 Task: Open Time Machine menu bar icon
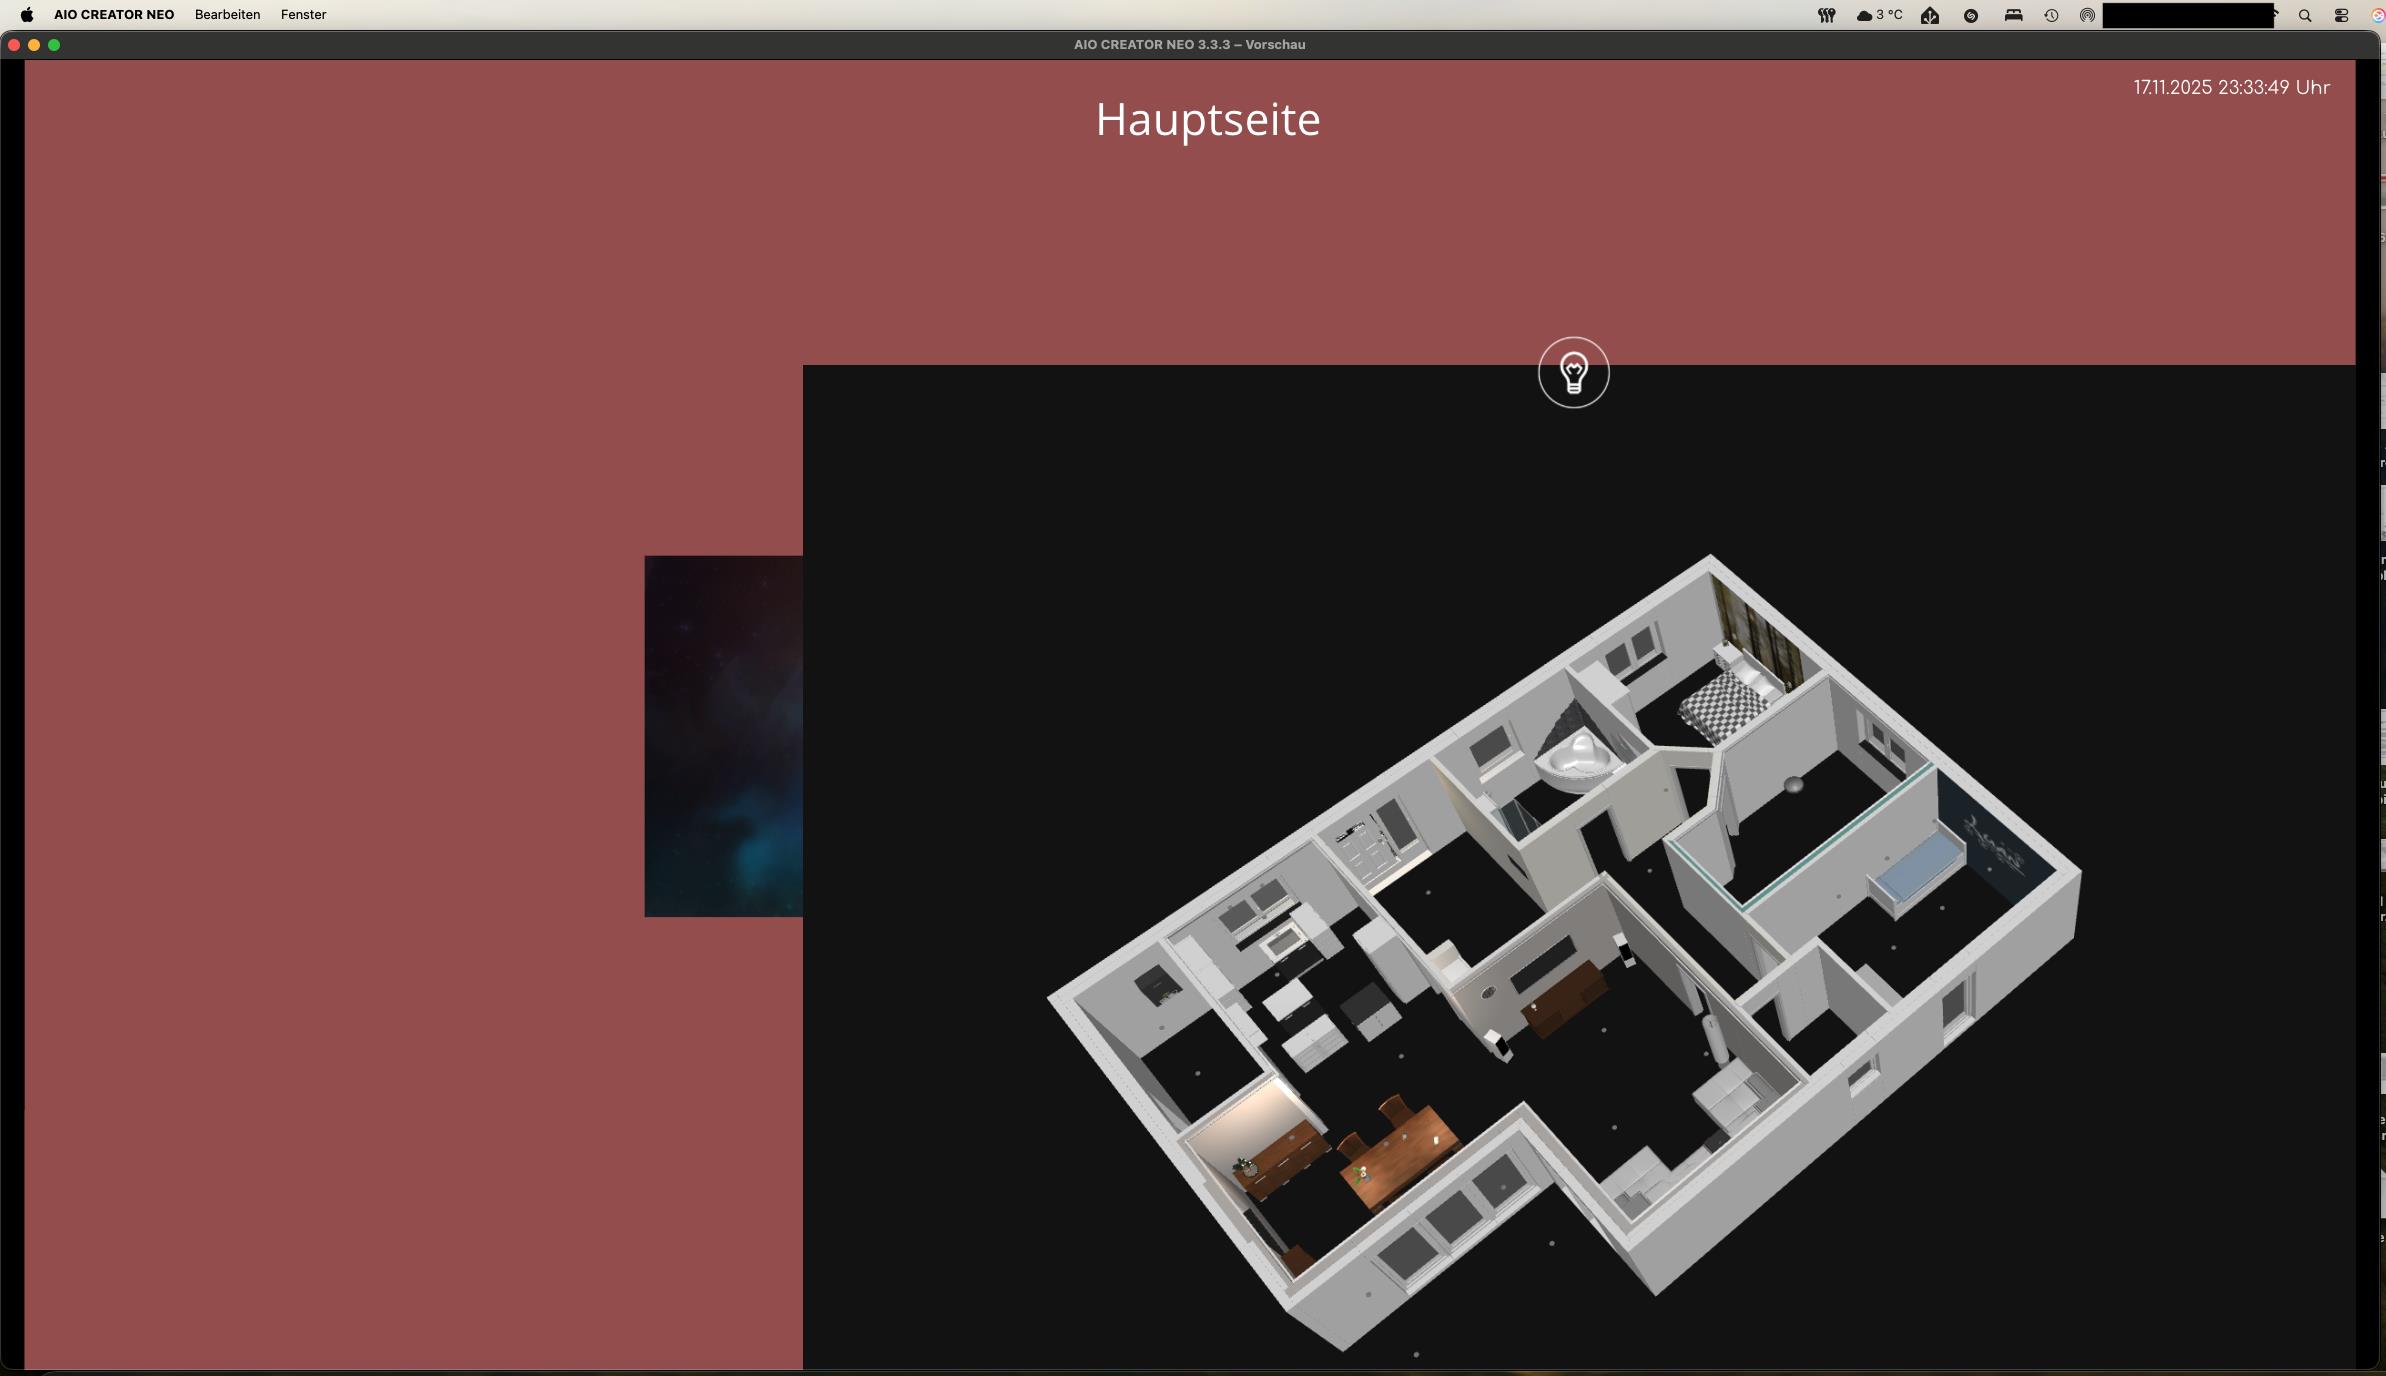2051,15
